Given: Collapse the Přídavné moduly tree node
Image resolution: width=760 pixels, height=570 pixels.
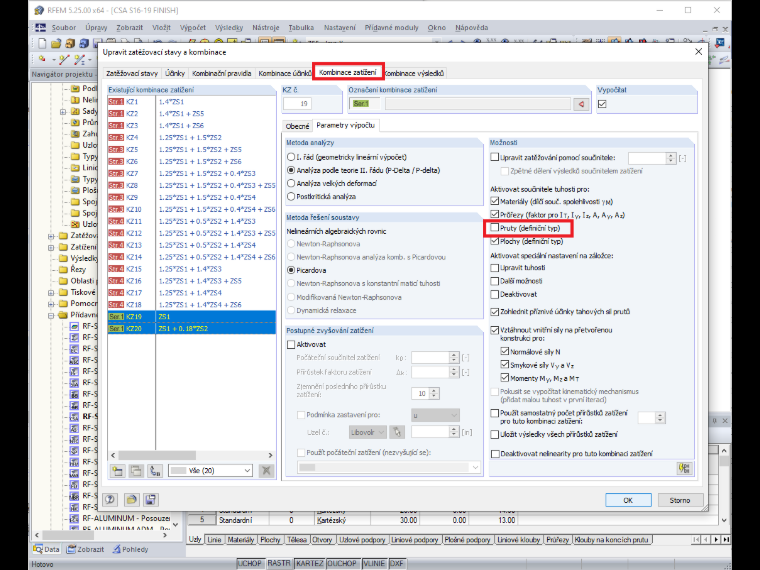Looking at the screenshot, I should pos(51,316).
